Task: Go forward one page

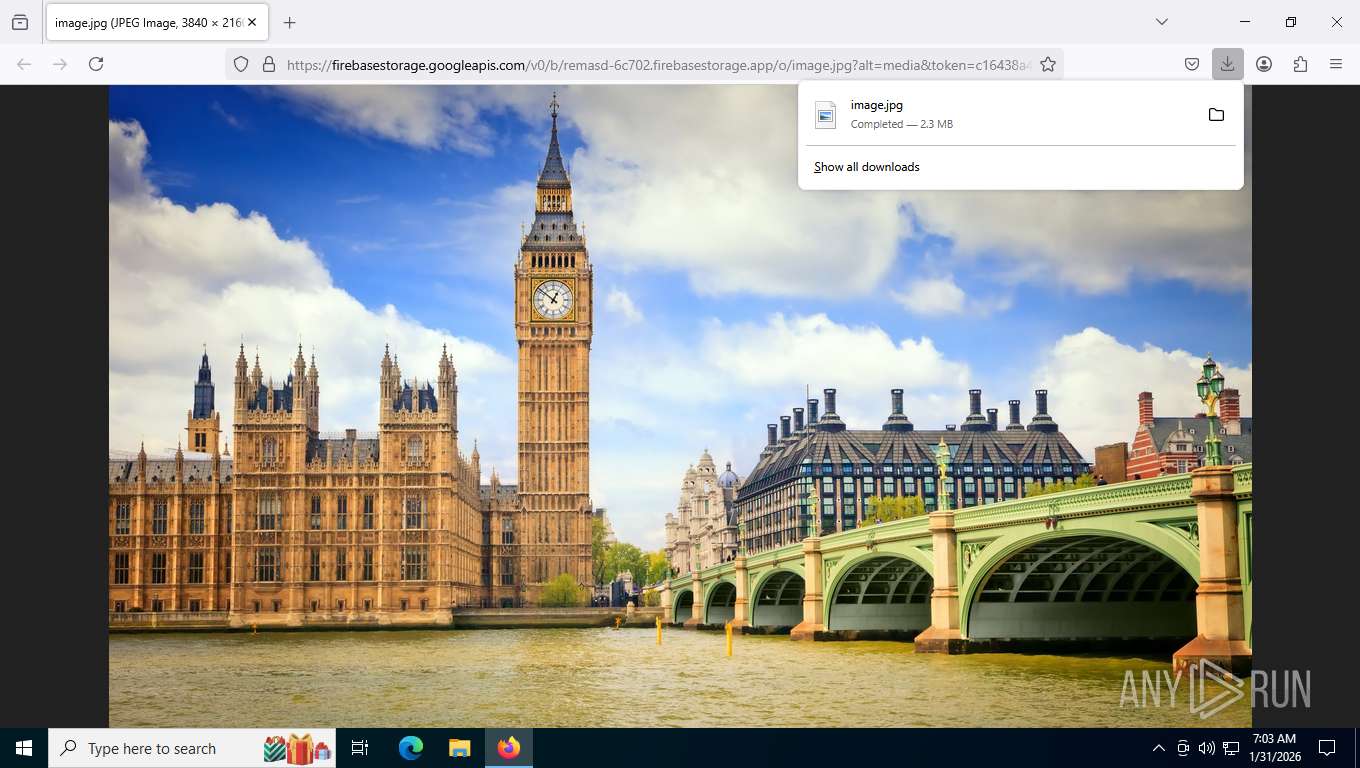Action: coord(60,64)
